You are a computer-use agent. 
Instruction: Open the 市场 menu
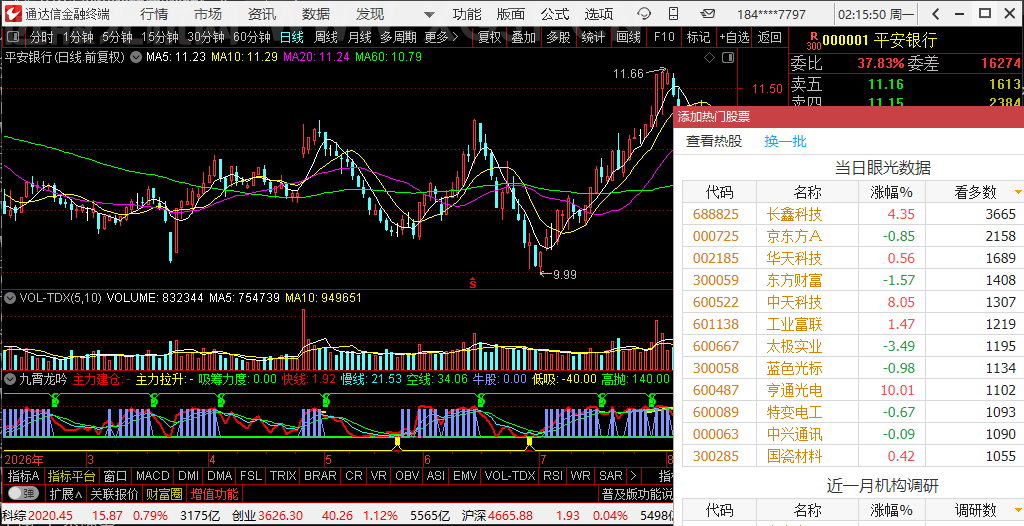[208, 14]
